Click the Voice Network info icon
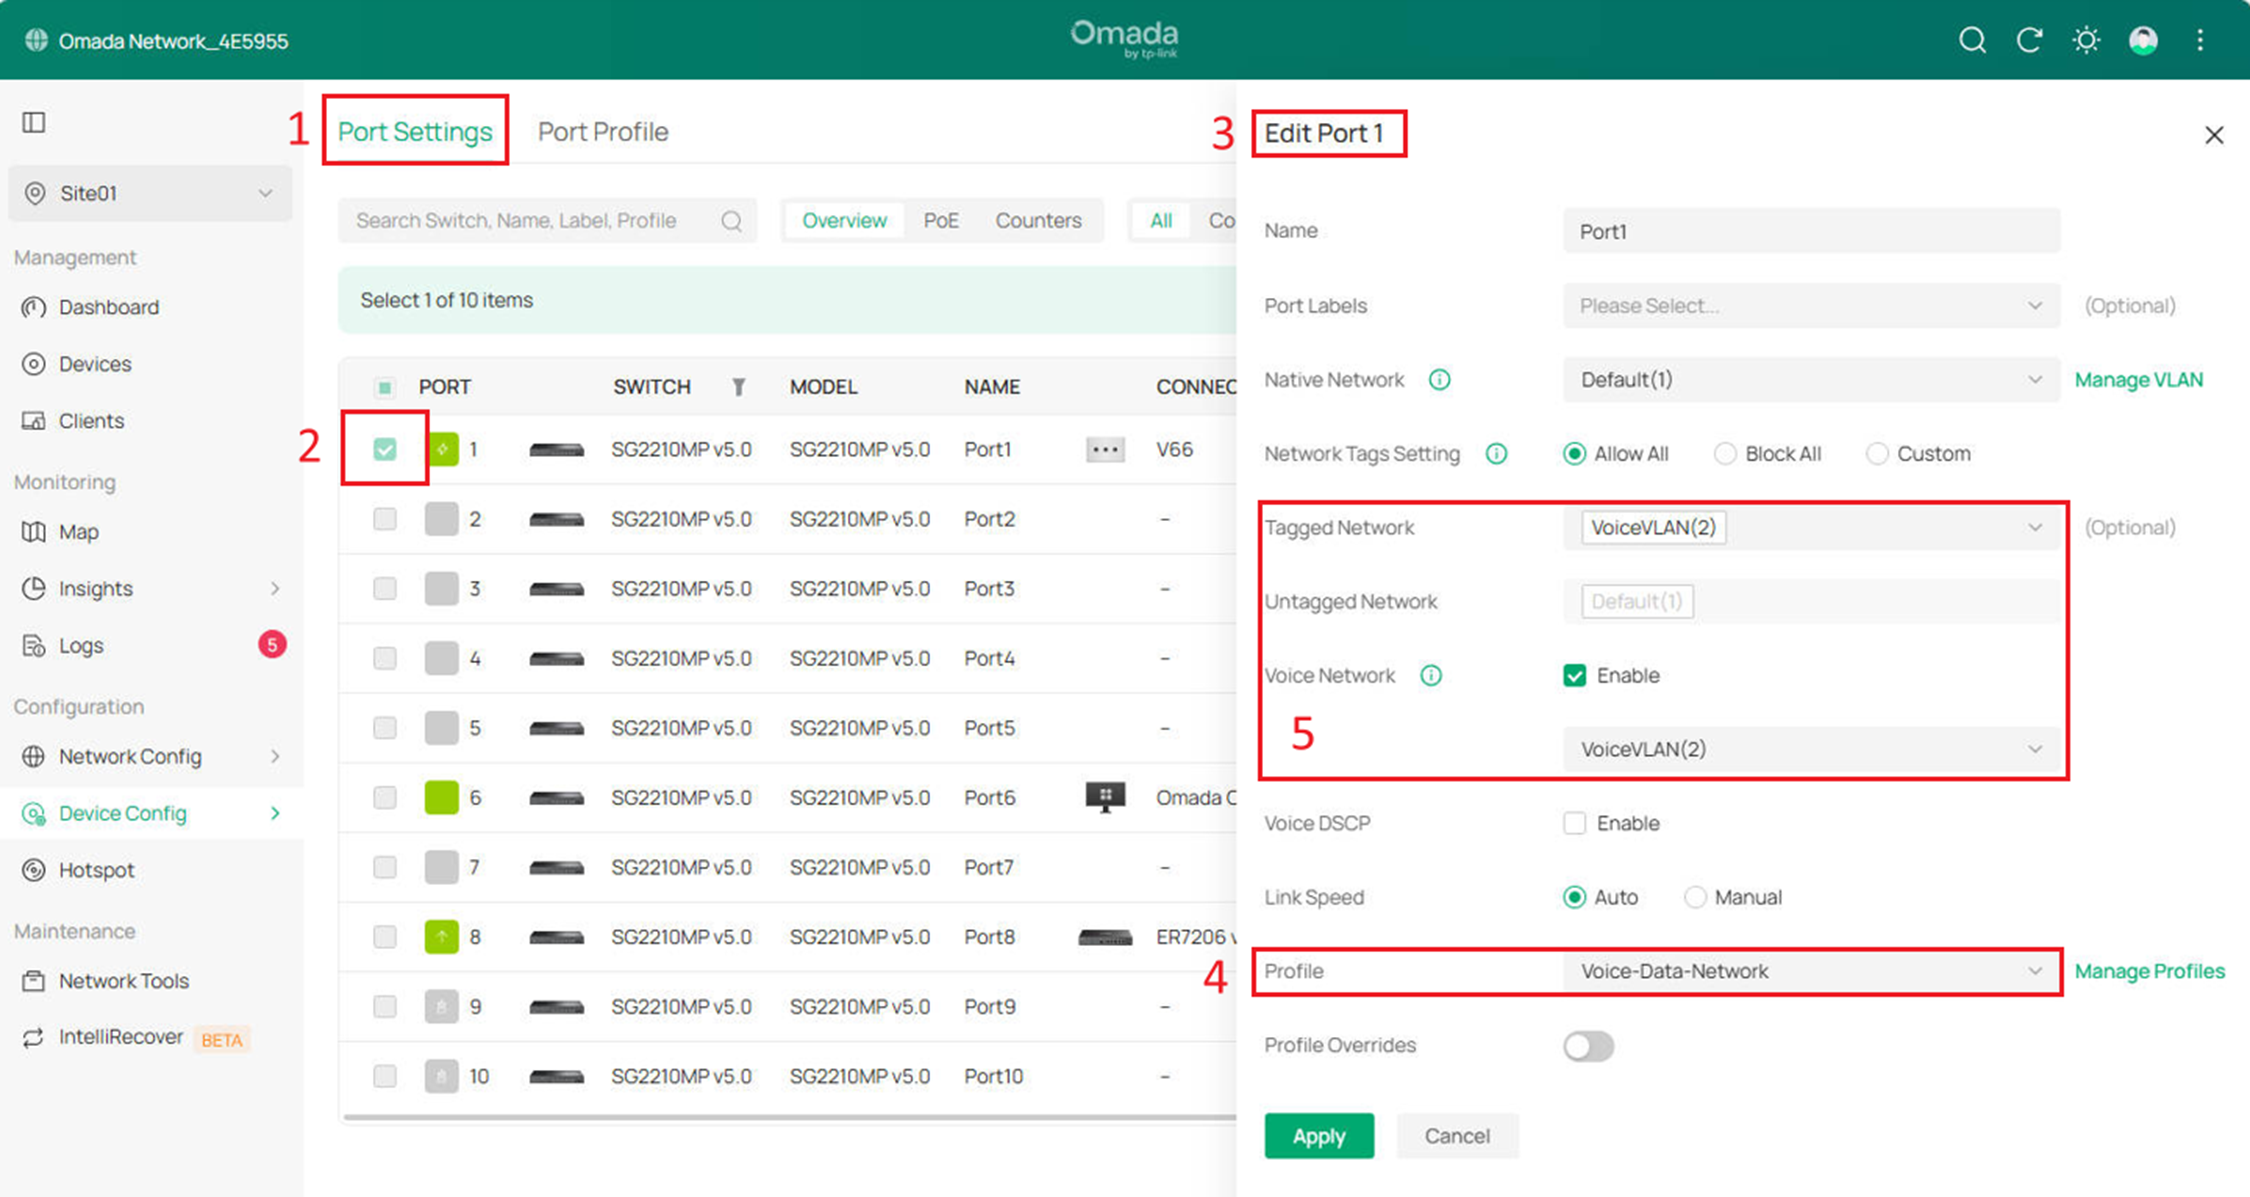The width and height of the screenshot is (2250, 1197). tap(1431, 676)
